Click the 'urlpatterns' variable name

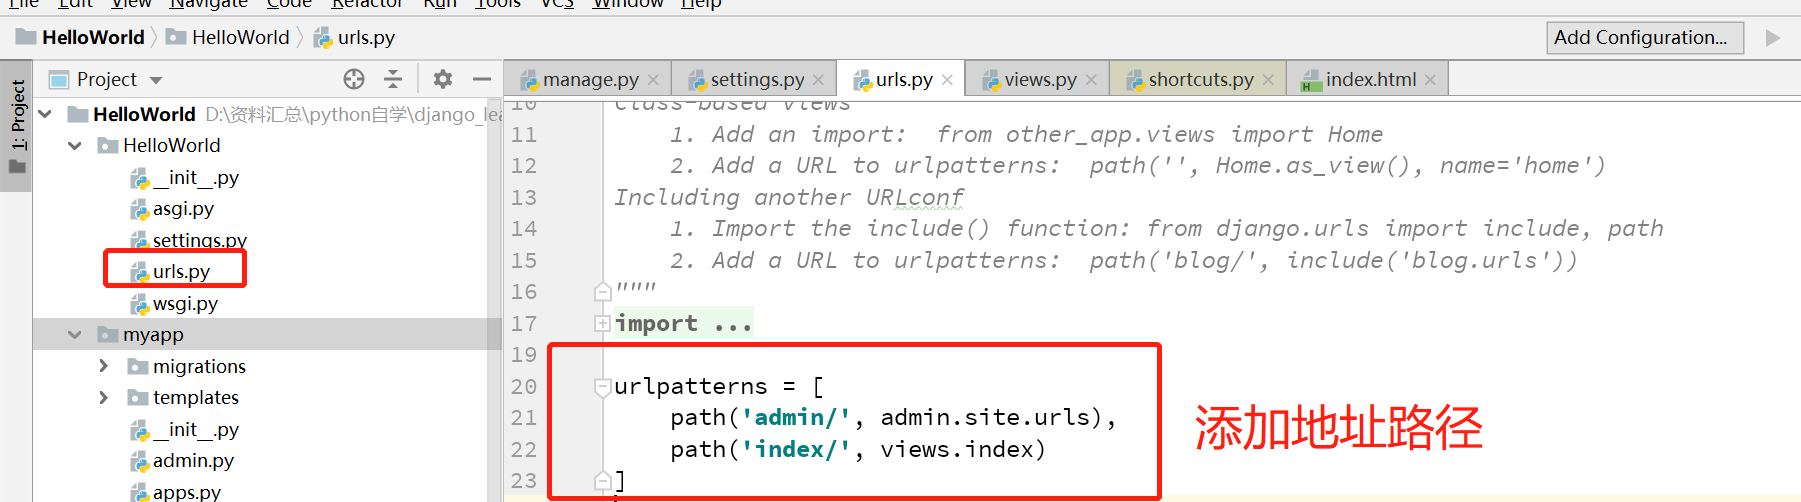691,387
